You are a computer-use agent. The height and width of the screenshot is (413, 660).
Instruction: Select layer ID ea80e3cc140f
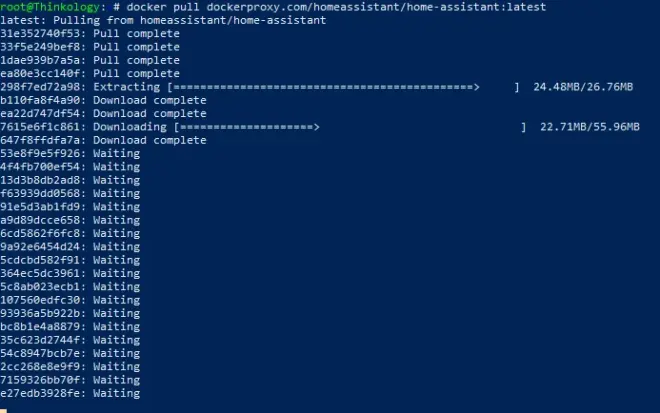pyautogui.click(x=40, y=74)
